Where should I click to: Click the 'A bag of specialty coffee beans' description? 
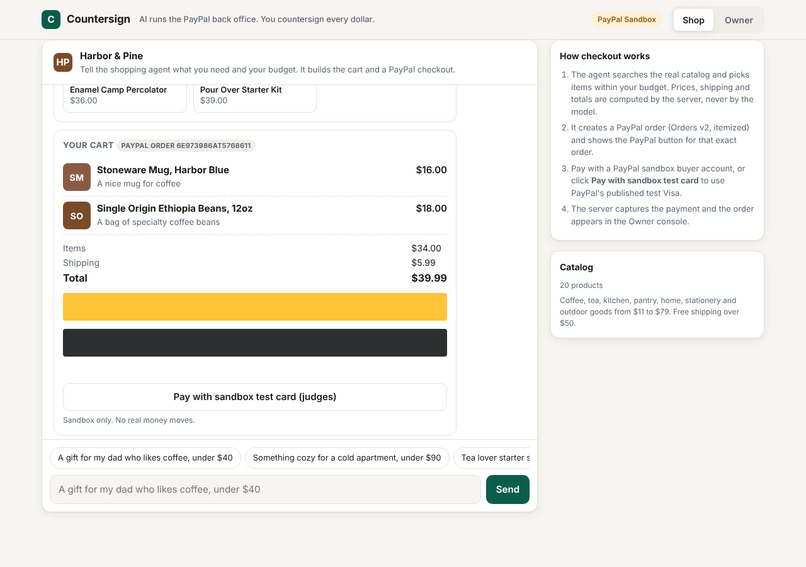[158, 222]
